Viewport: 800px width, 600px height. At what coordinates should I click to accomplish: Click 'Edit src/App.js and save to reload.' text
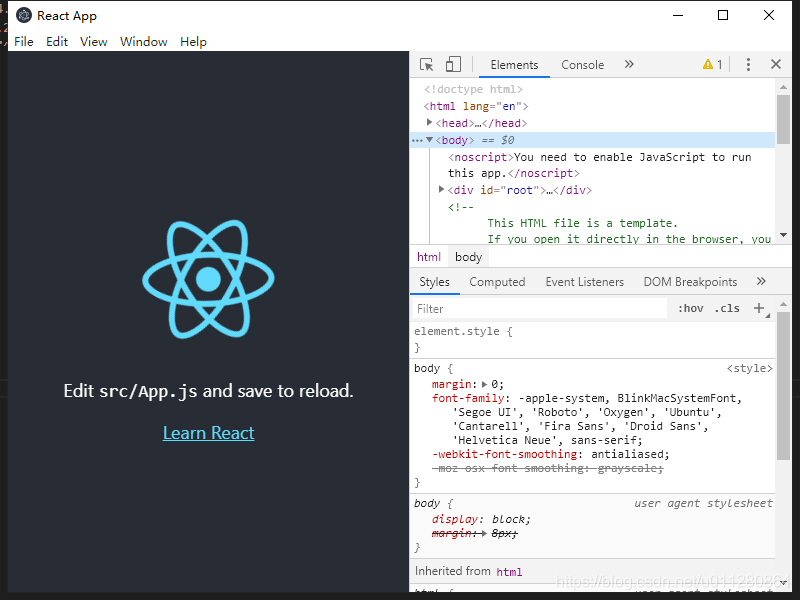[x=208, y=391]
